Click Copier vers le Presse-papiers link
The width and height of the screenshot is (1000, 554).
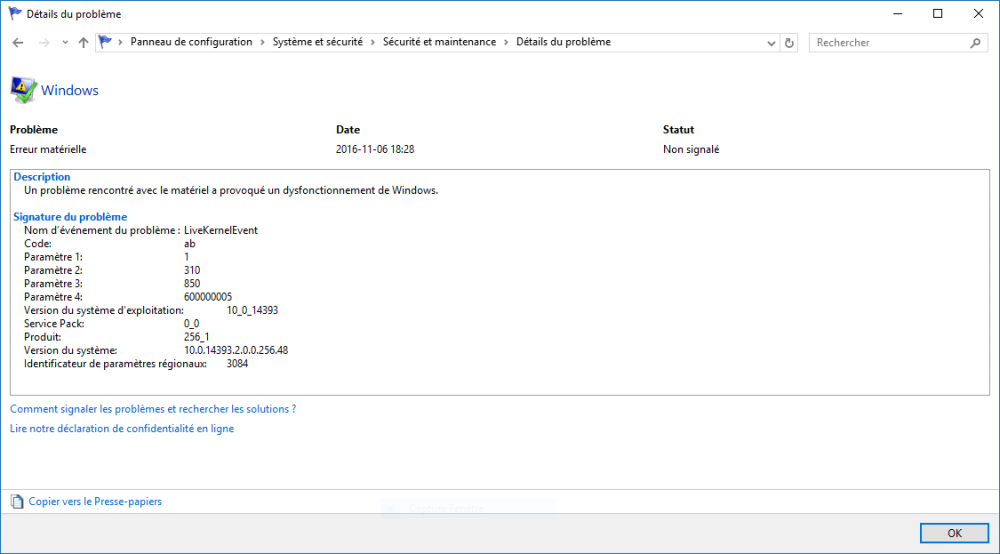(x=95, y=502)
